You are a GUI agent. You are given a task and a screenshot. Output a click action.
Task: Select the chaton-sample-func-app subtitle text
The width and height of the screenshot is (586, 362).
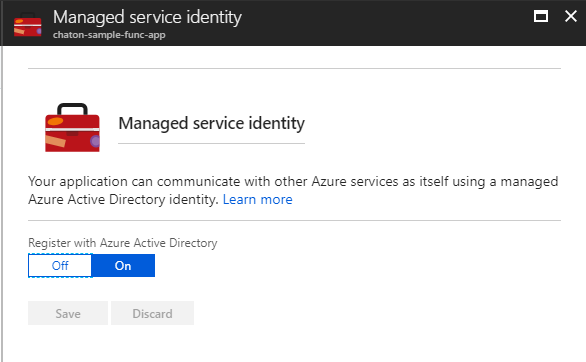[x=109, y=35]
